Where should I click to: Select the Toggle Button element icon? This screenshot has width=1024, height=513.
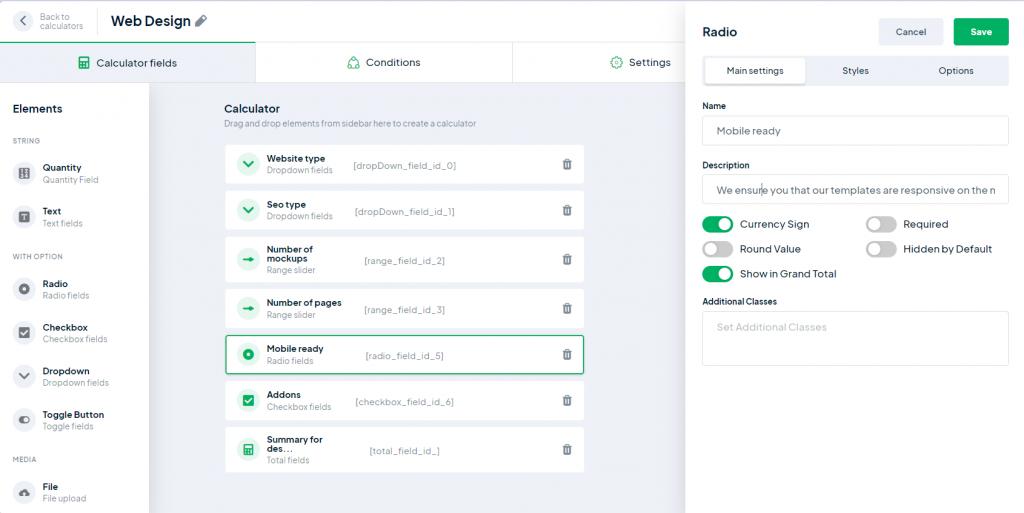click(24, 420)
